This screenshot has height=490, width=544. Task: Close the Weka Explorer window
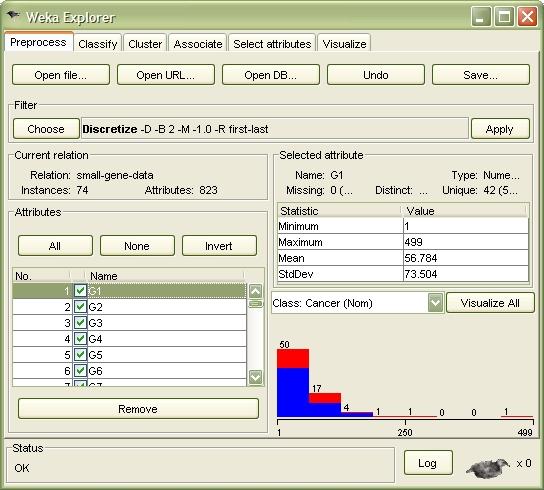coord(527,16)
